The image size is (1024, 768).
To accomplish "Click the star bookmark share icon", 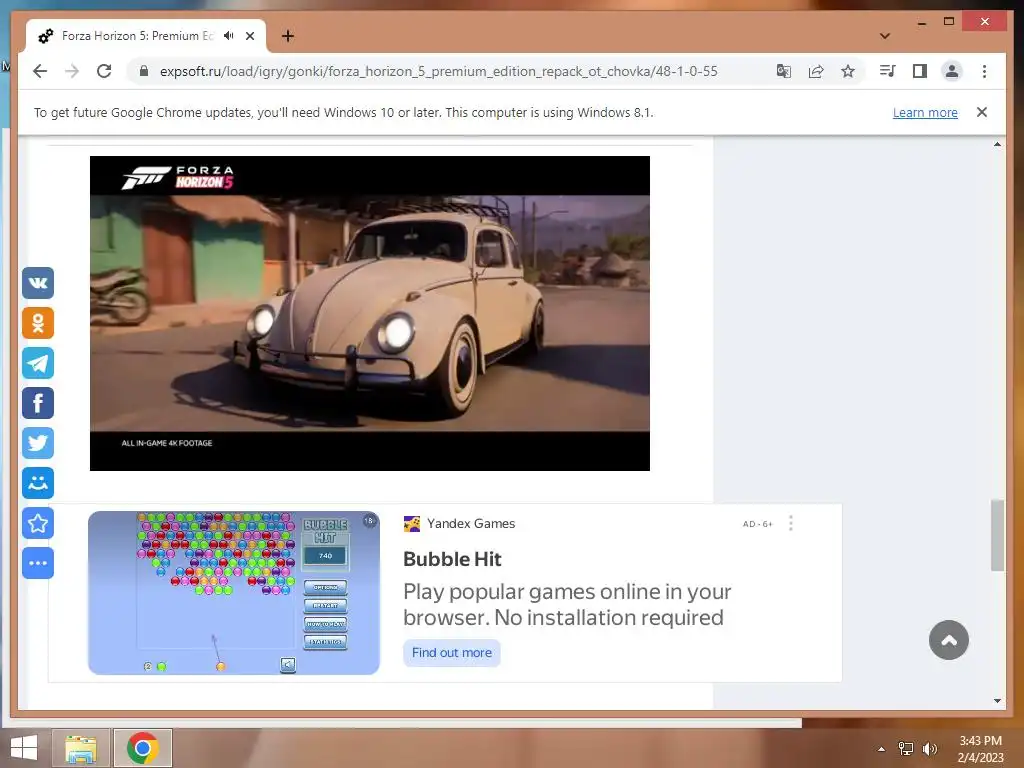I will [x=38, y=523].
